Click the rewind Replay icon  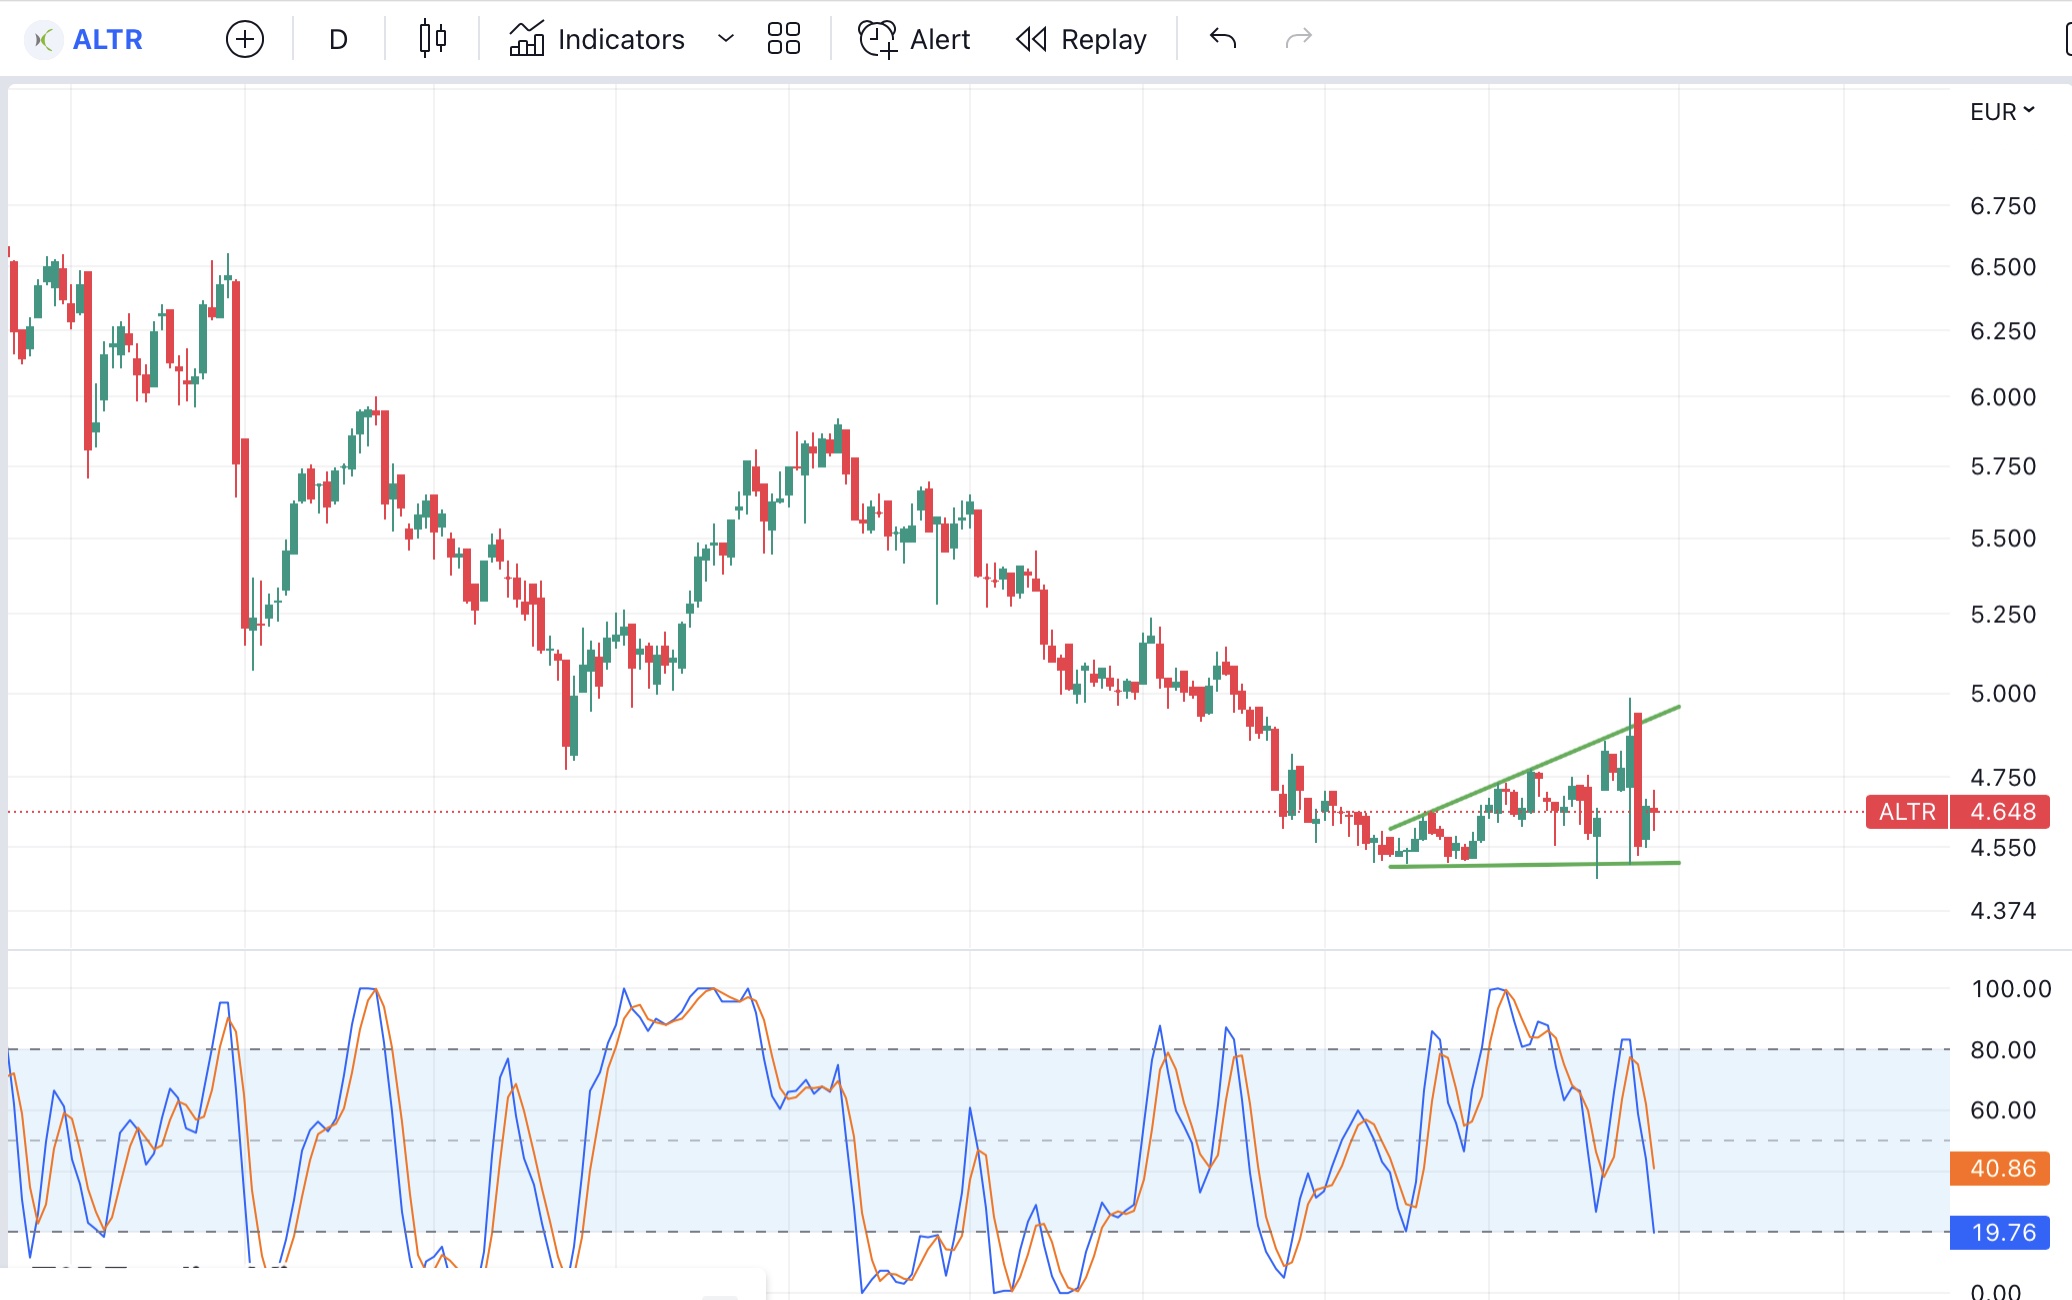click(1031, 39)
